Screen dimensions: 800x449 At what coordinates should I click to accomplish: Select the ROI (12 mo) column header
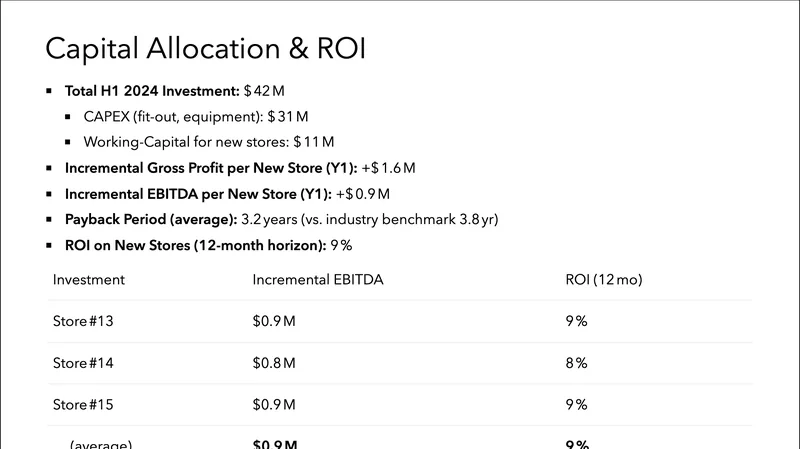(x=604, y=280)
